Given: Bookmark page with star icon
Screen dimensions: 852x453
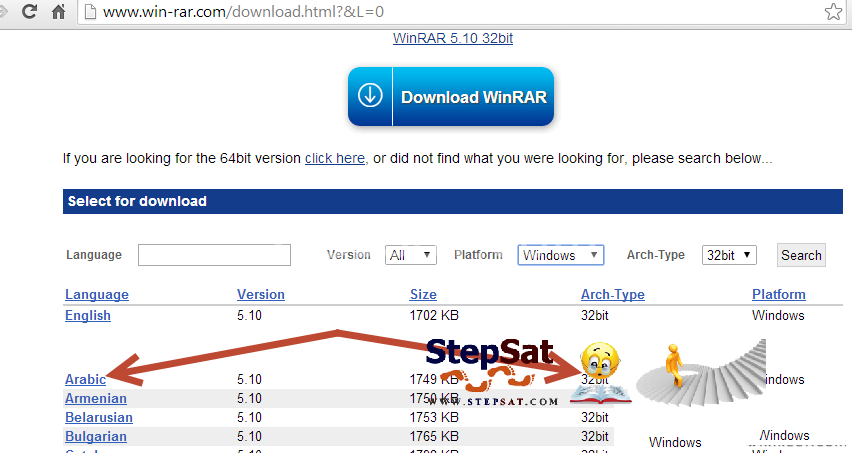Looking at the screenshot, I should (832, 13).
